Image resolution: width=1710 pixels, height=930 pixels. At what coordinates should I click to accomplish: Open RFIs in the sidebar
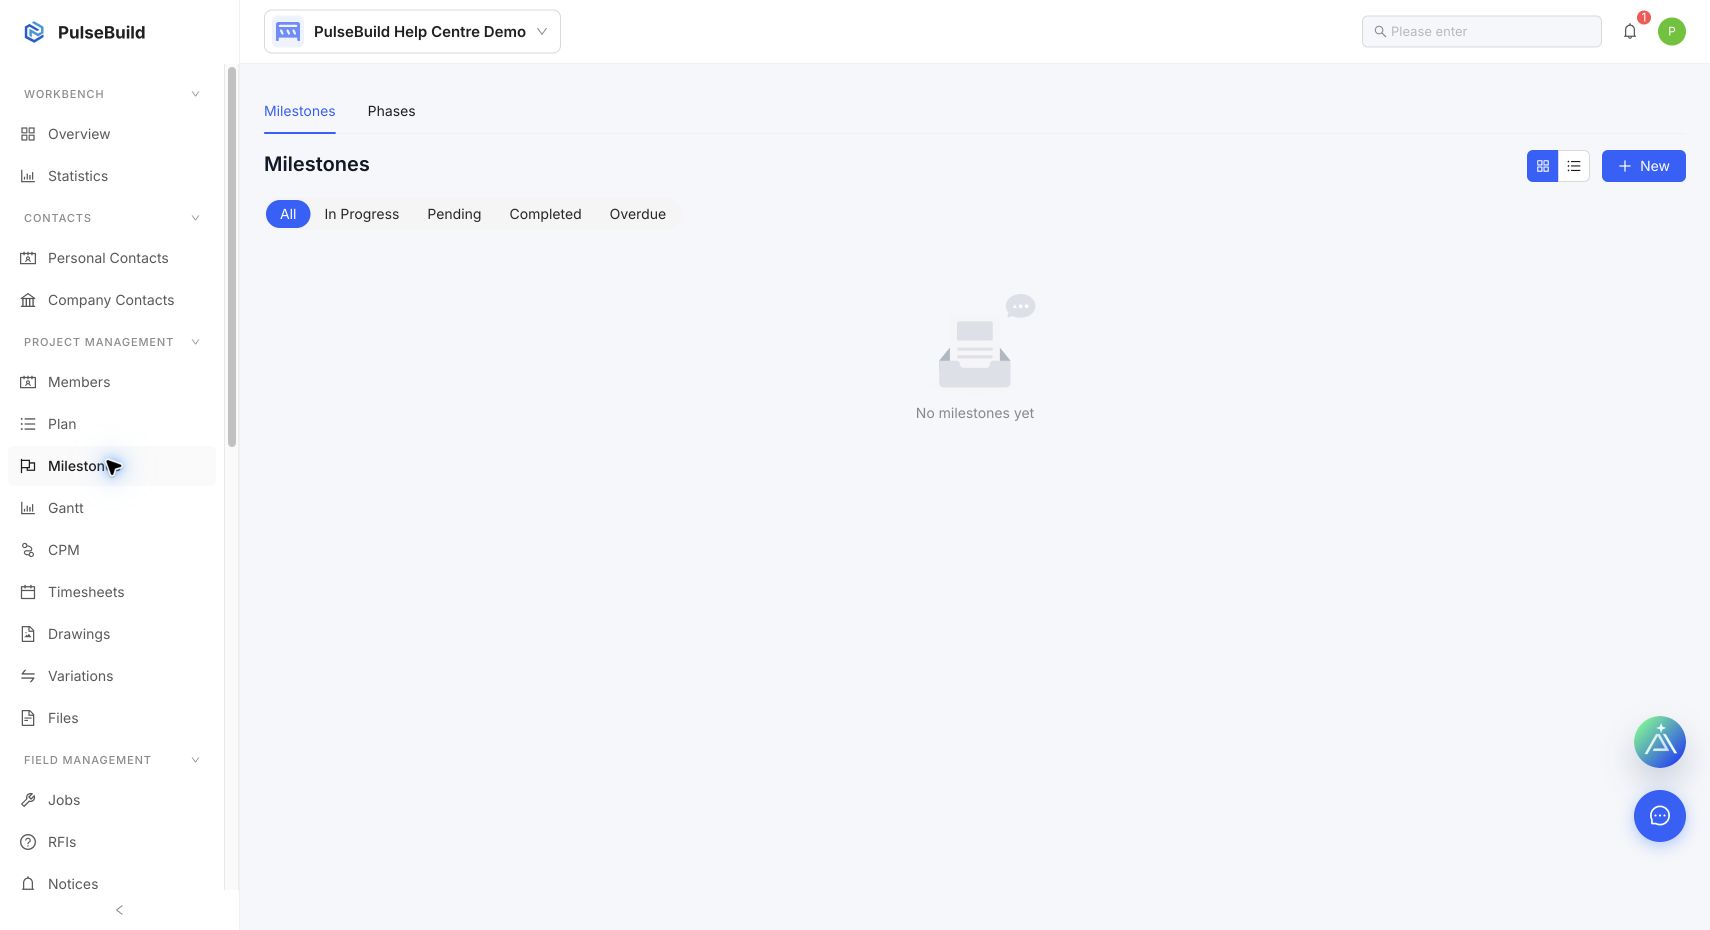point(112,842)
